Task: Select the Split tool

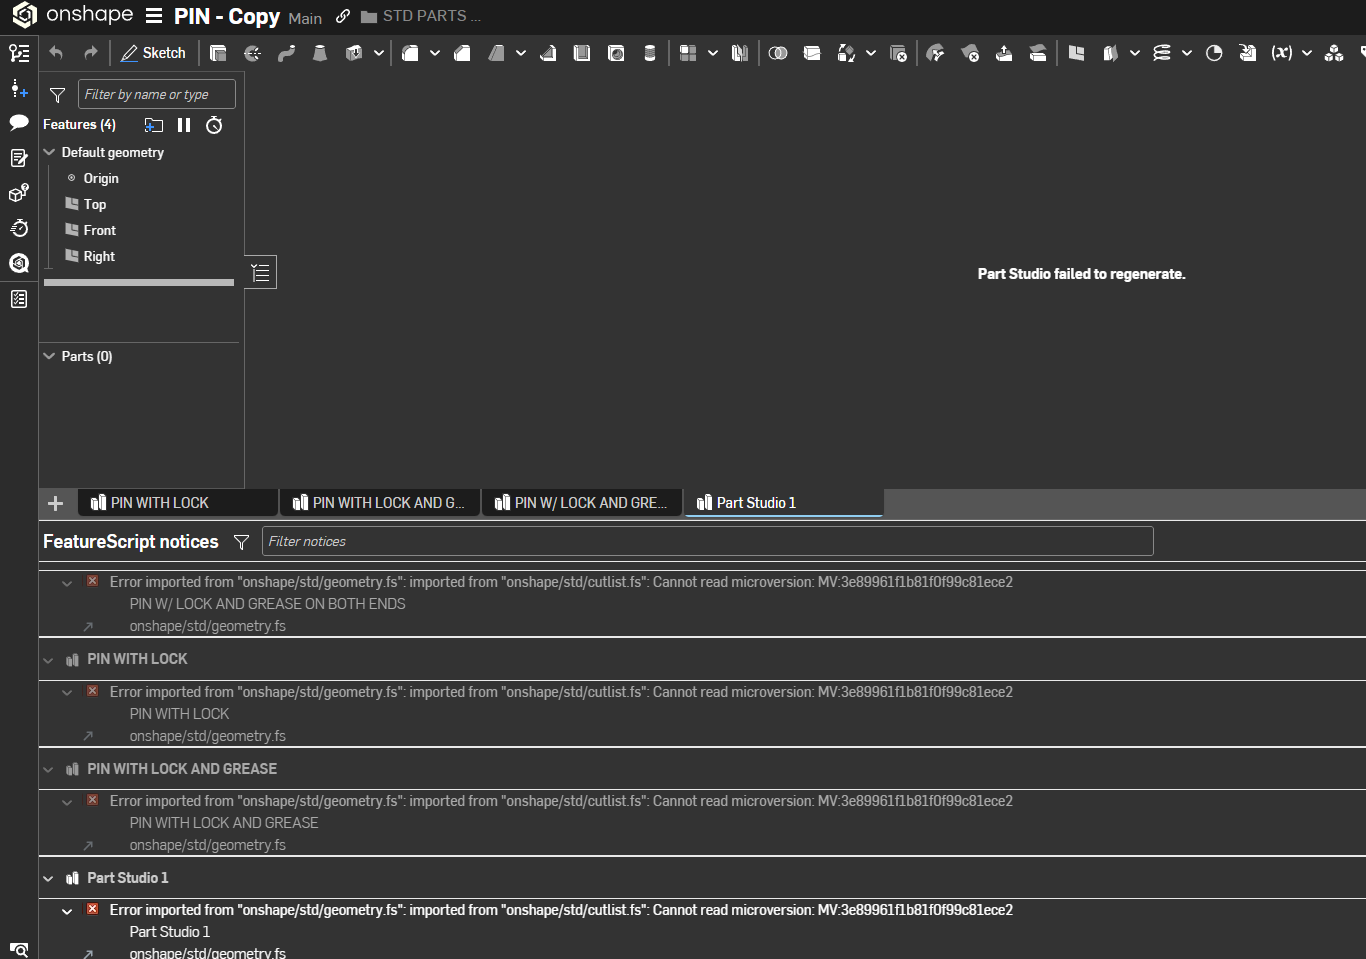Action: 812,53
